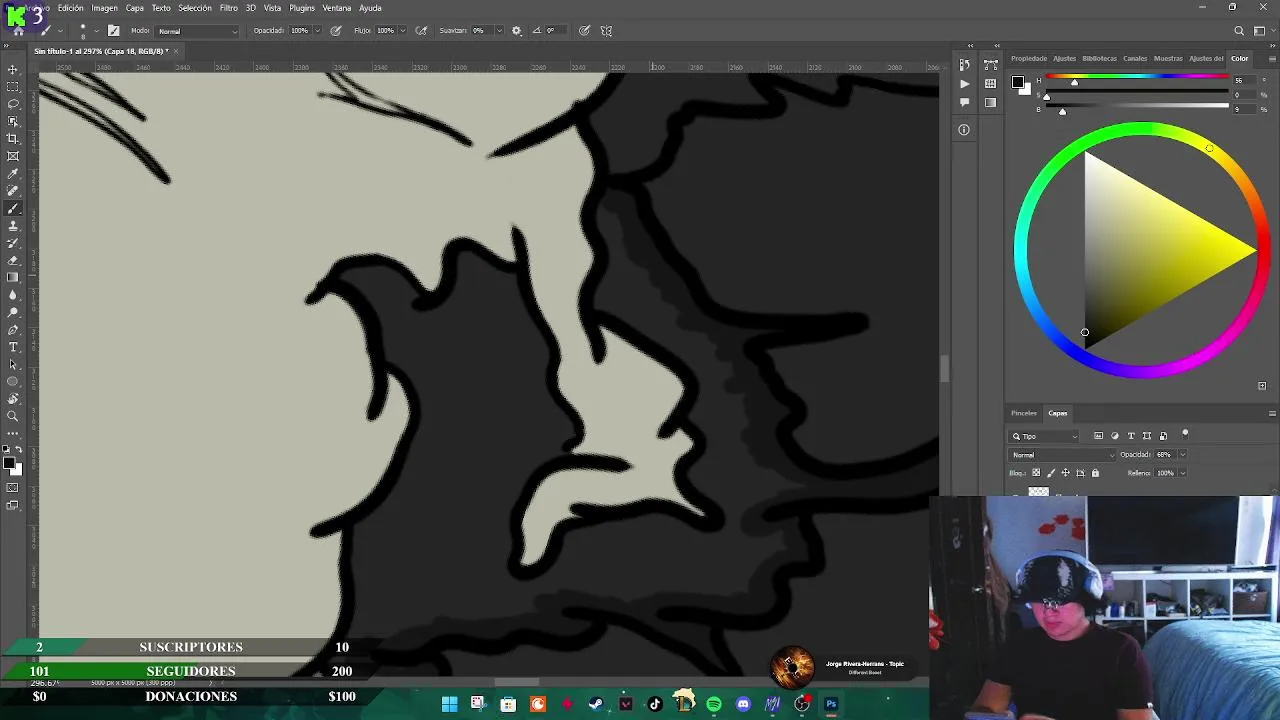Switch to the Muestras tab
This screenshot has width=1280, height=720.
click(x=1168, y=58)
